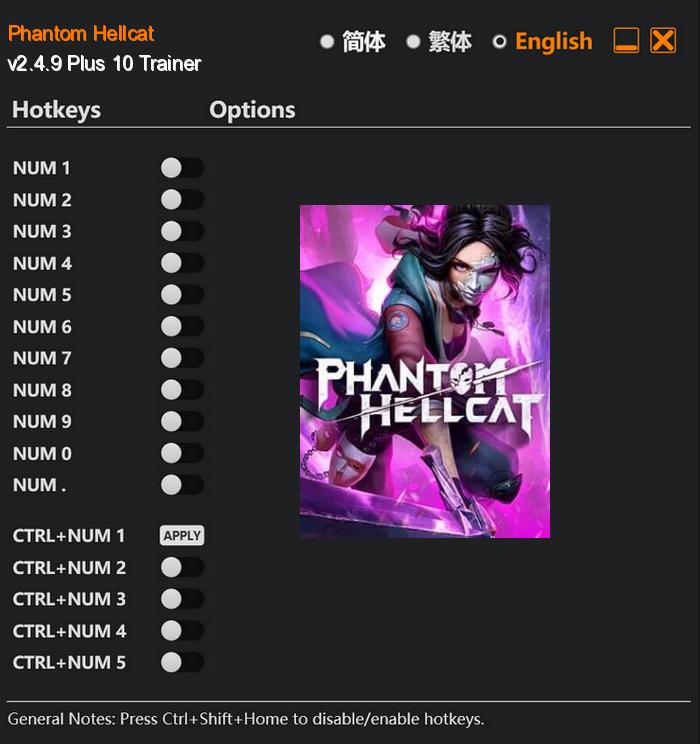Enable the CTRL+NUM 4 toggle
This screenshot has height=744, width=700.
pos(182,631)
